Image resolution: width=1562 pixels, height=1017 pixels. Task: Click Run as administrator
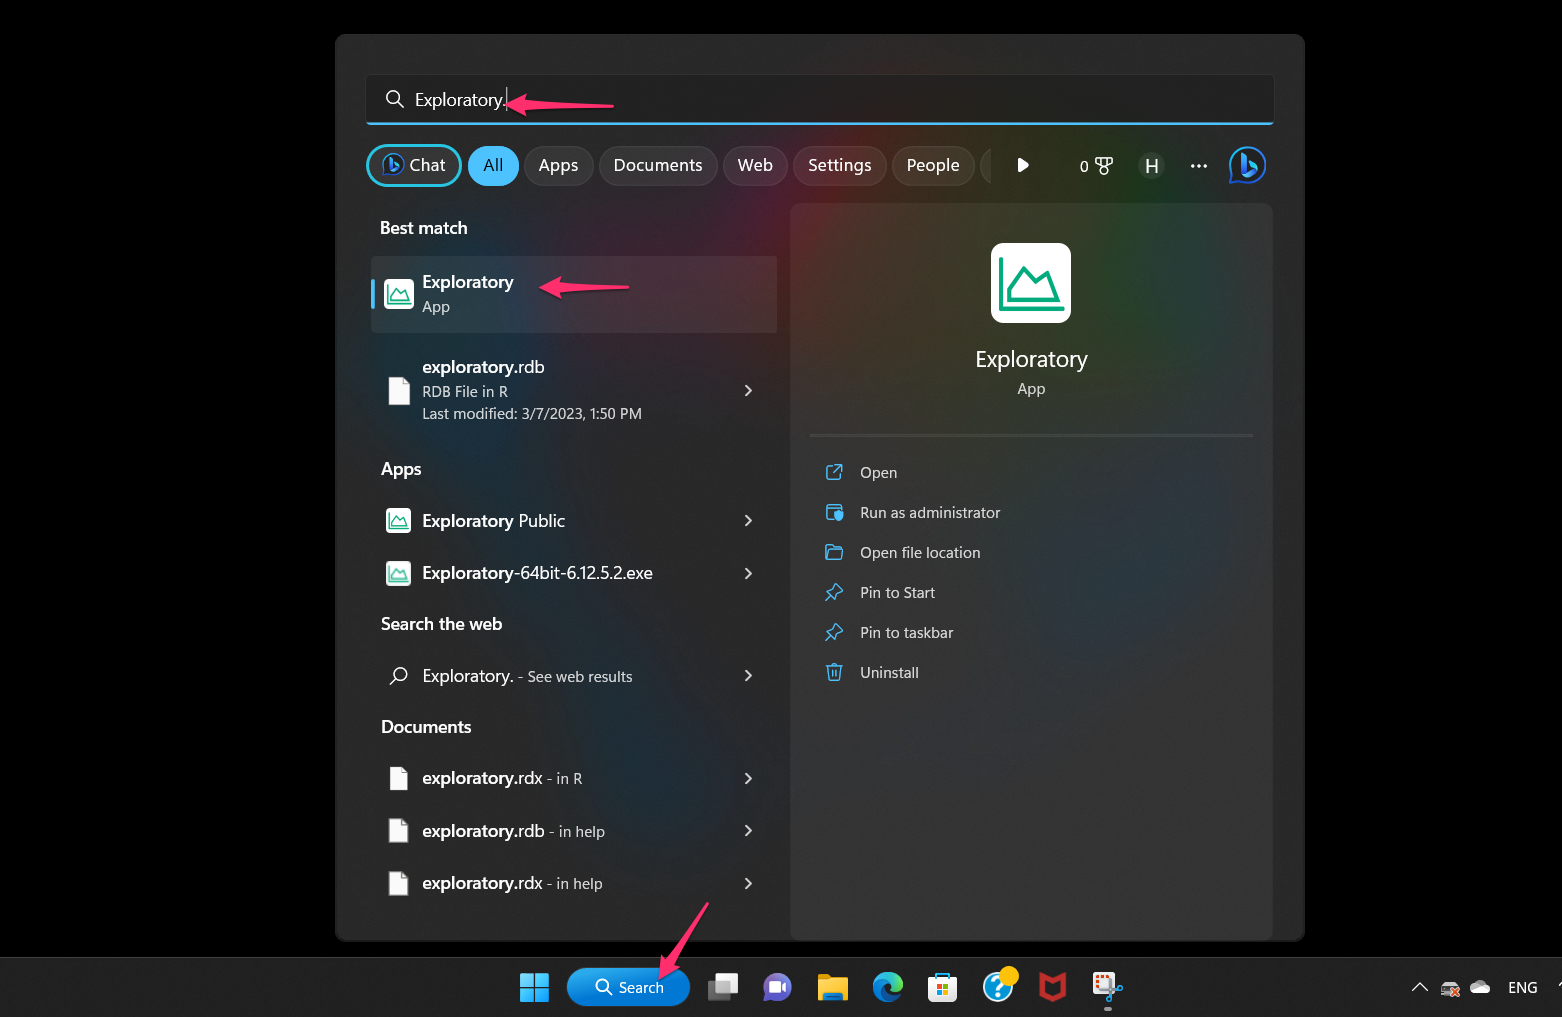coord(929,512)
